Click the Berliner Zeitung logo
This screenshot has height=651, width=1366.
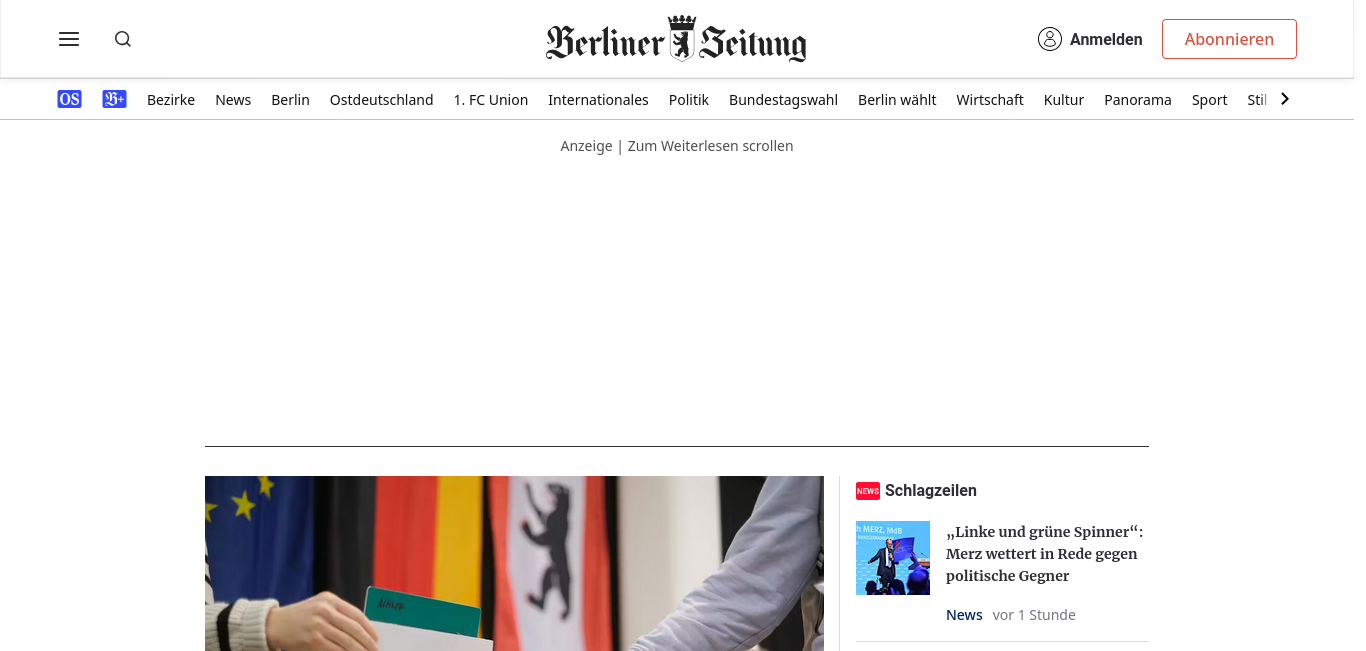coord(676,40)
